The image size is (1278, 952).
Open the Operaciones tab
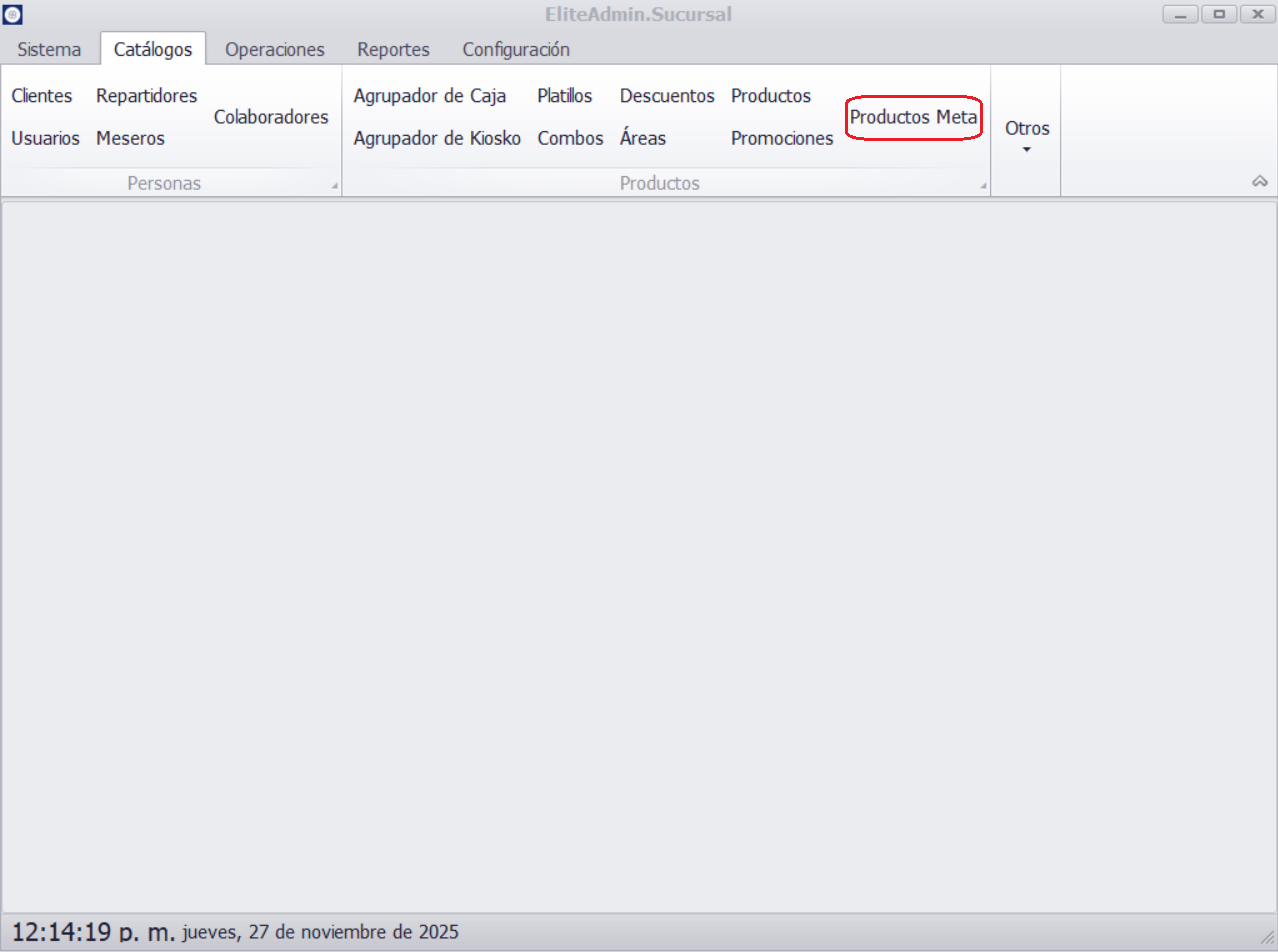tap(274, 49)
